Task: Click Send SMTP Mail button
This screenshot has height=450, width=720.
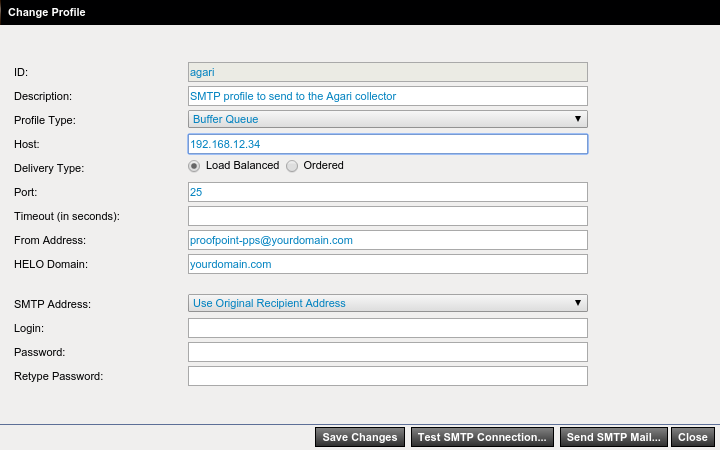Action: 613,437
